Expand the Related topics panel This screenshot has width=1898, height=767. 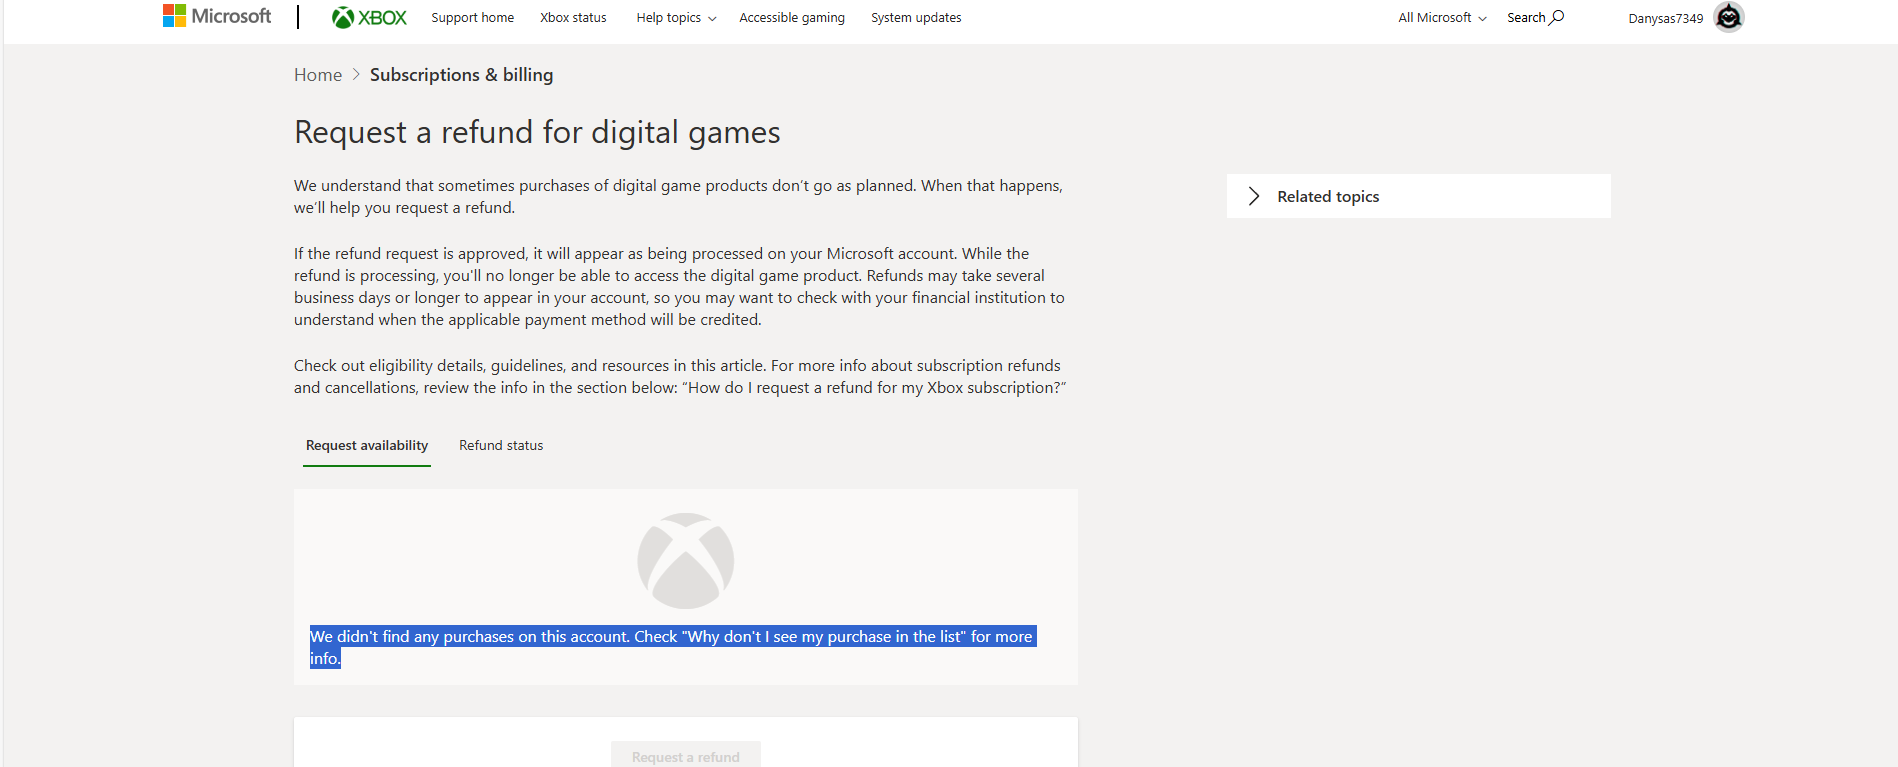pos(1418,196)
